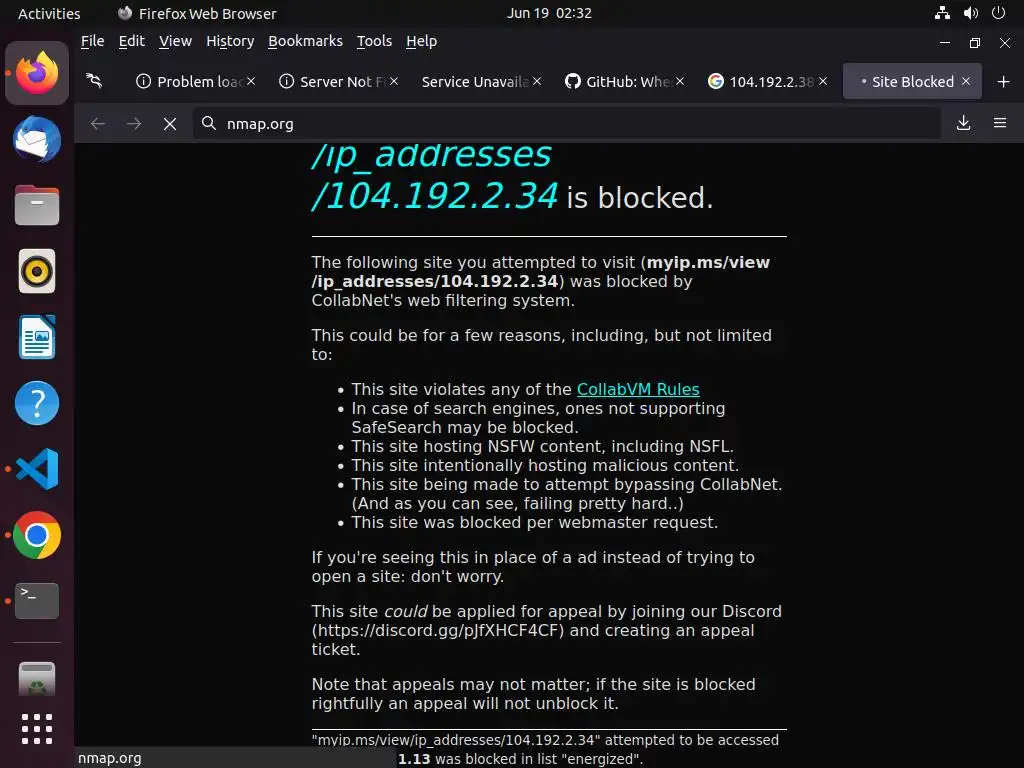Open Firefox hamburger application menu
The image size is (1024, 768).
coord(1000,123)
